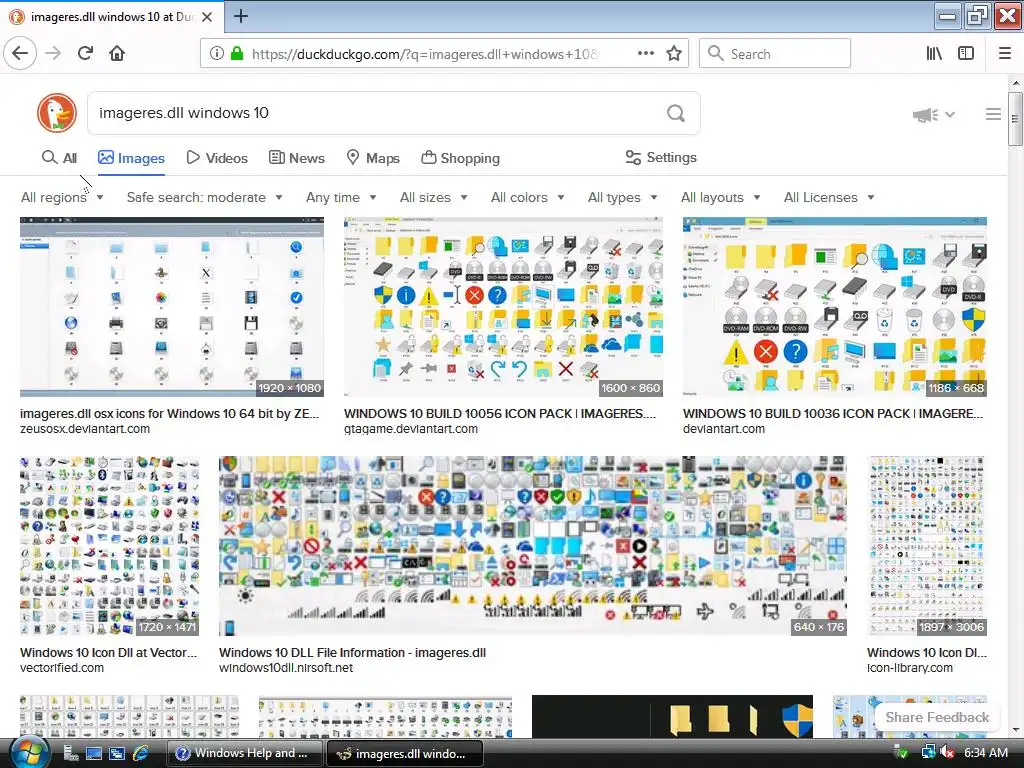Image resolution: width=1024 pixels, height=768 pixels.
Task: Click the Firefox back arrow button
Action: coord(20,54)
